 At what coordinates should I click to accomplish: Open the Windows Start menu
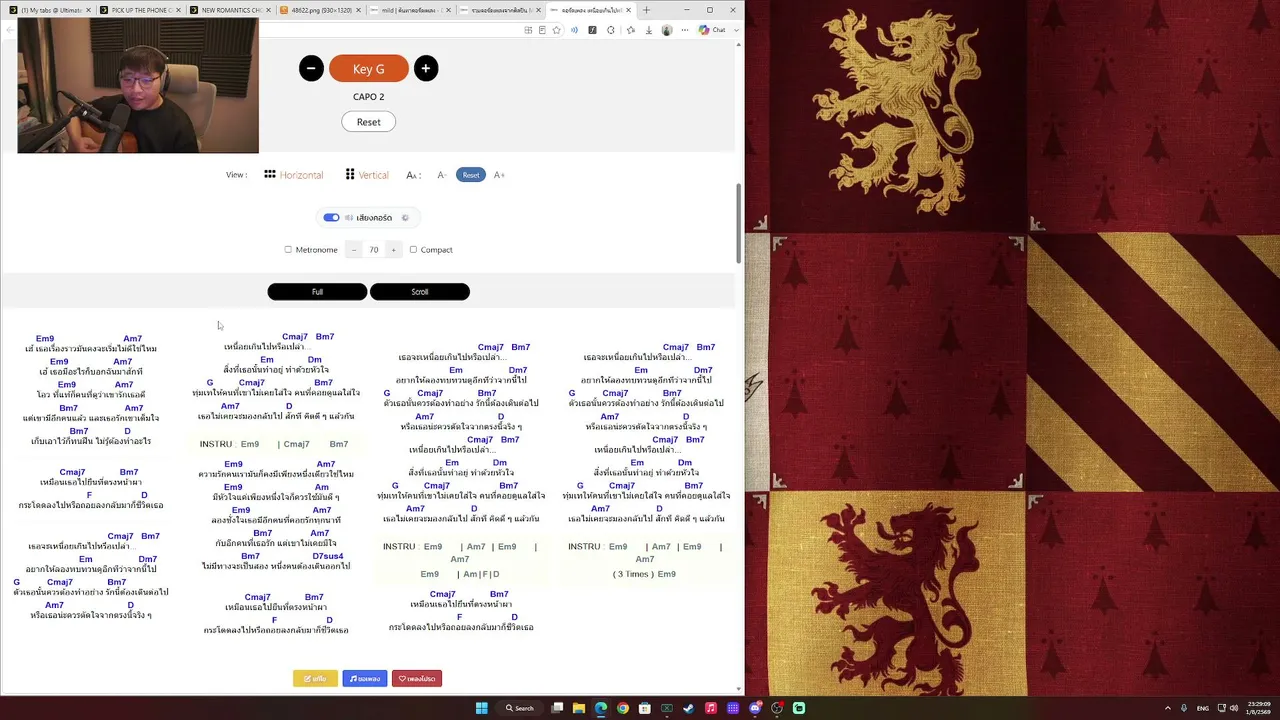[x=481, y=708]
